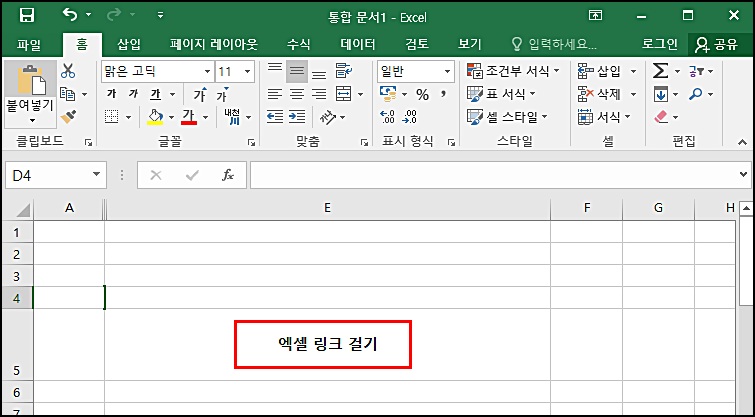This screenshot has width=755, height=417.
Task: Click the 로그인 sign-in link
Action: [x=660, y=45]
